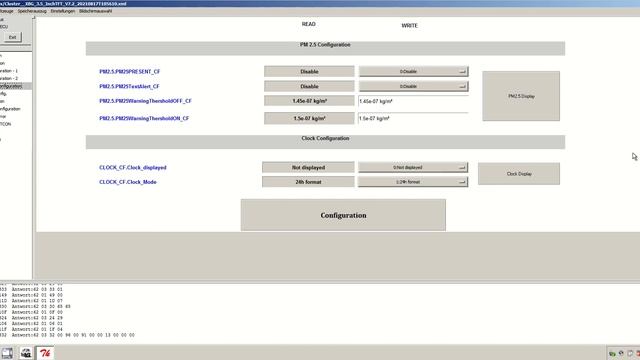The image size is (640, 360).
Task: Click the PM2.5.PM25PRESENT_CF label
Action: (129, 71)
